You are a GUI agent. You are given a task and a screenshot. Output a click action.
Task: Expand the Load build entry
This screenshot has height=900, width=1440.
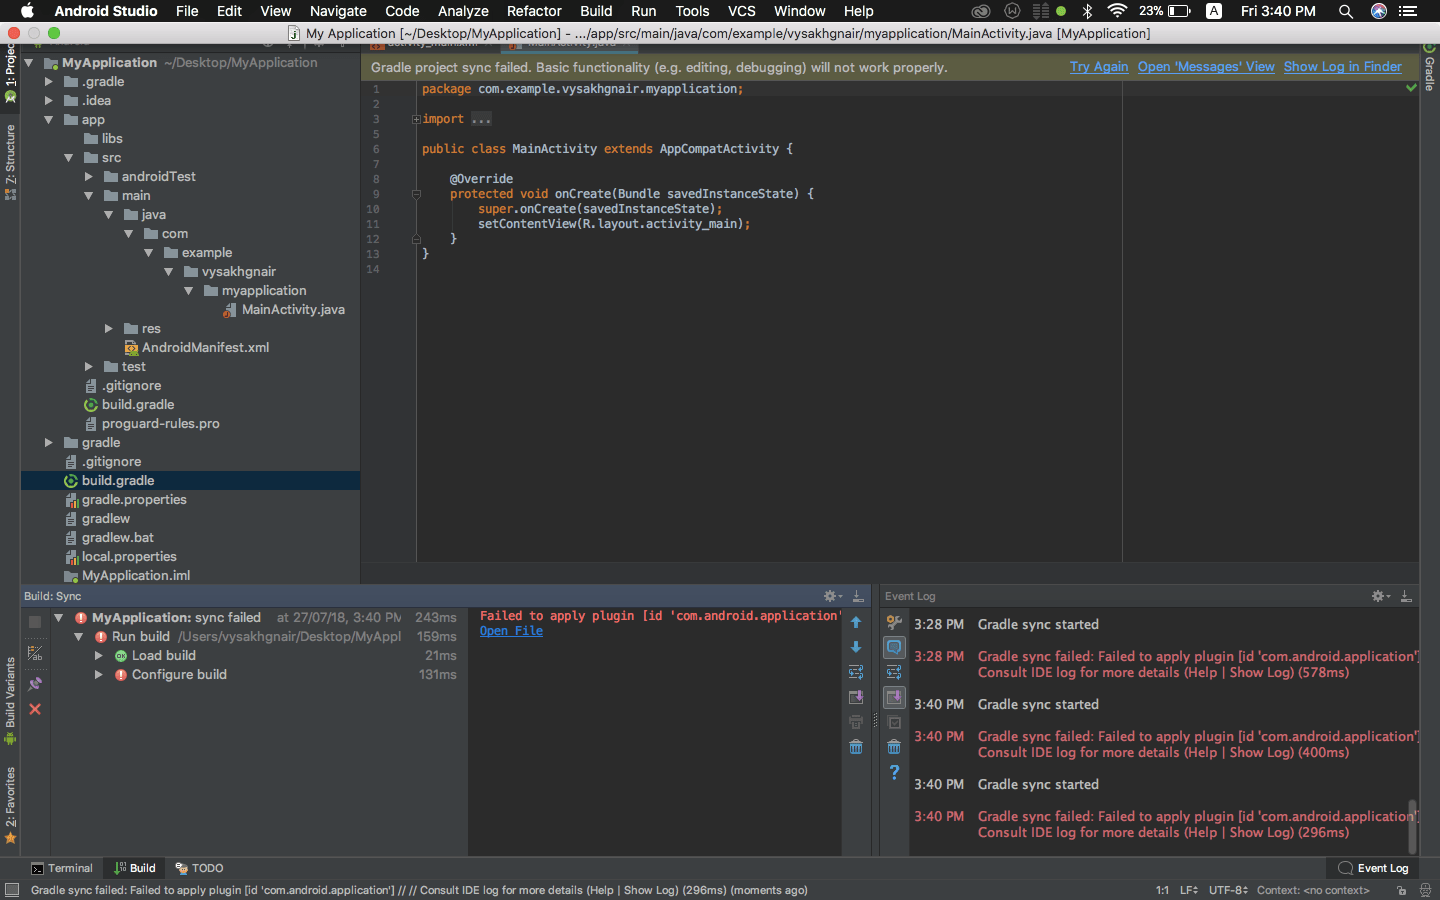97,655
